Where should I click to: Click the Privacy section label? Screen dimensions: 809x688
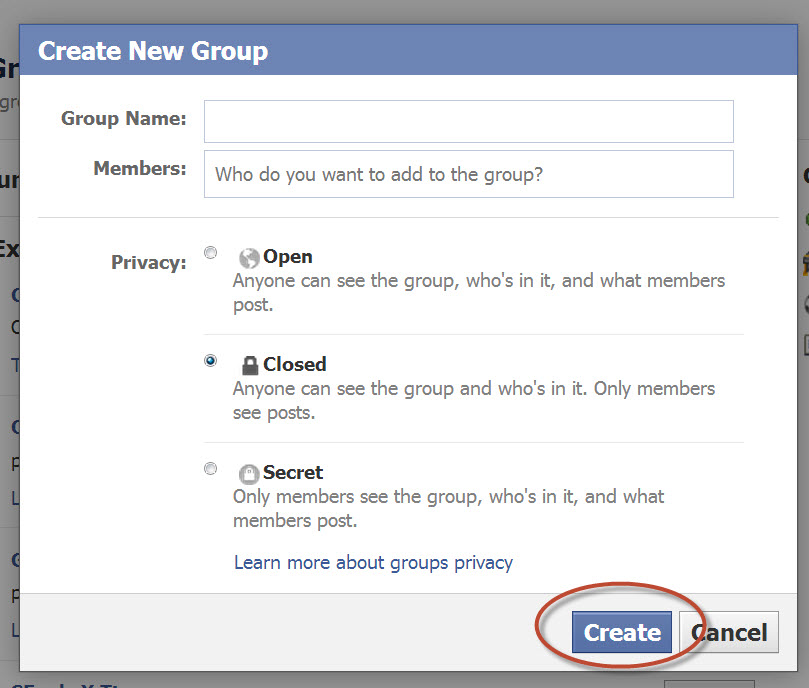pyautogui.click(x=148, y=262)
